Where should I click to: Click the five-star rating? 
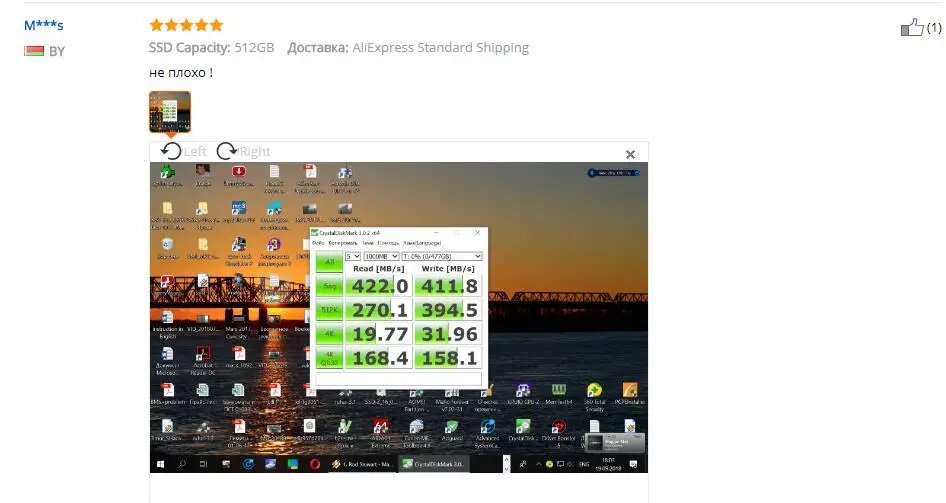186,25
